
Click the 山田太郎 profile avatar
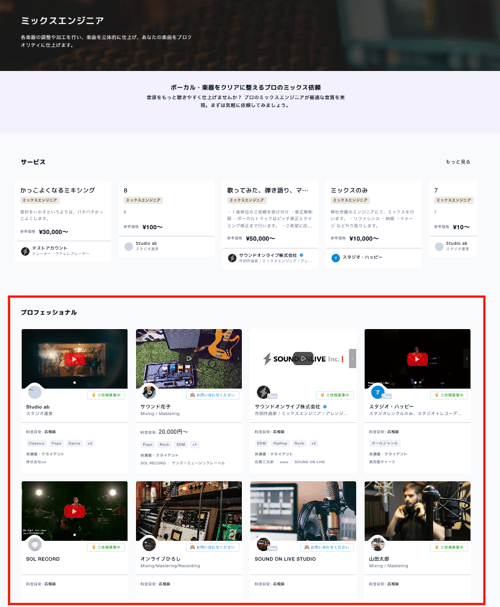[x=377, y=544]
